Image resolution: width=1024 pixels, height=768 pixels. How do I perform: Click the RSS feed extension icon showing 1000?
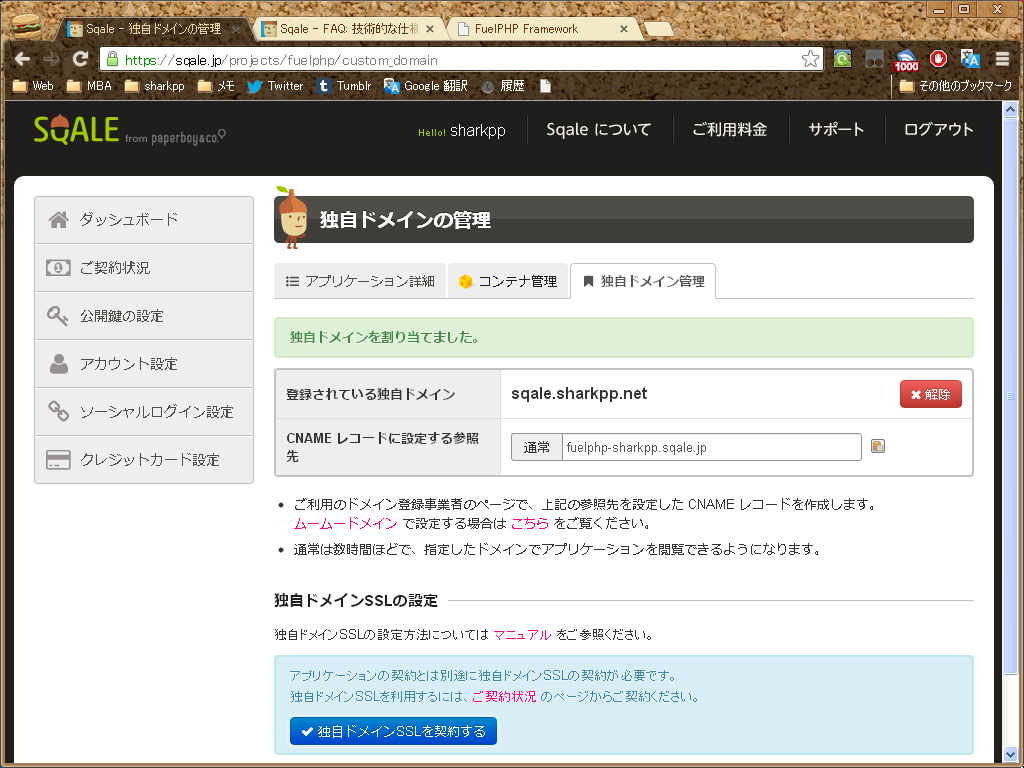point(906,60)
